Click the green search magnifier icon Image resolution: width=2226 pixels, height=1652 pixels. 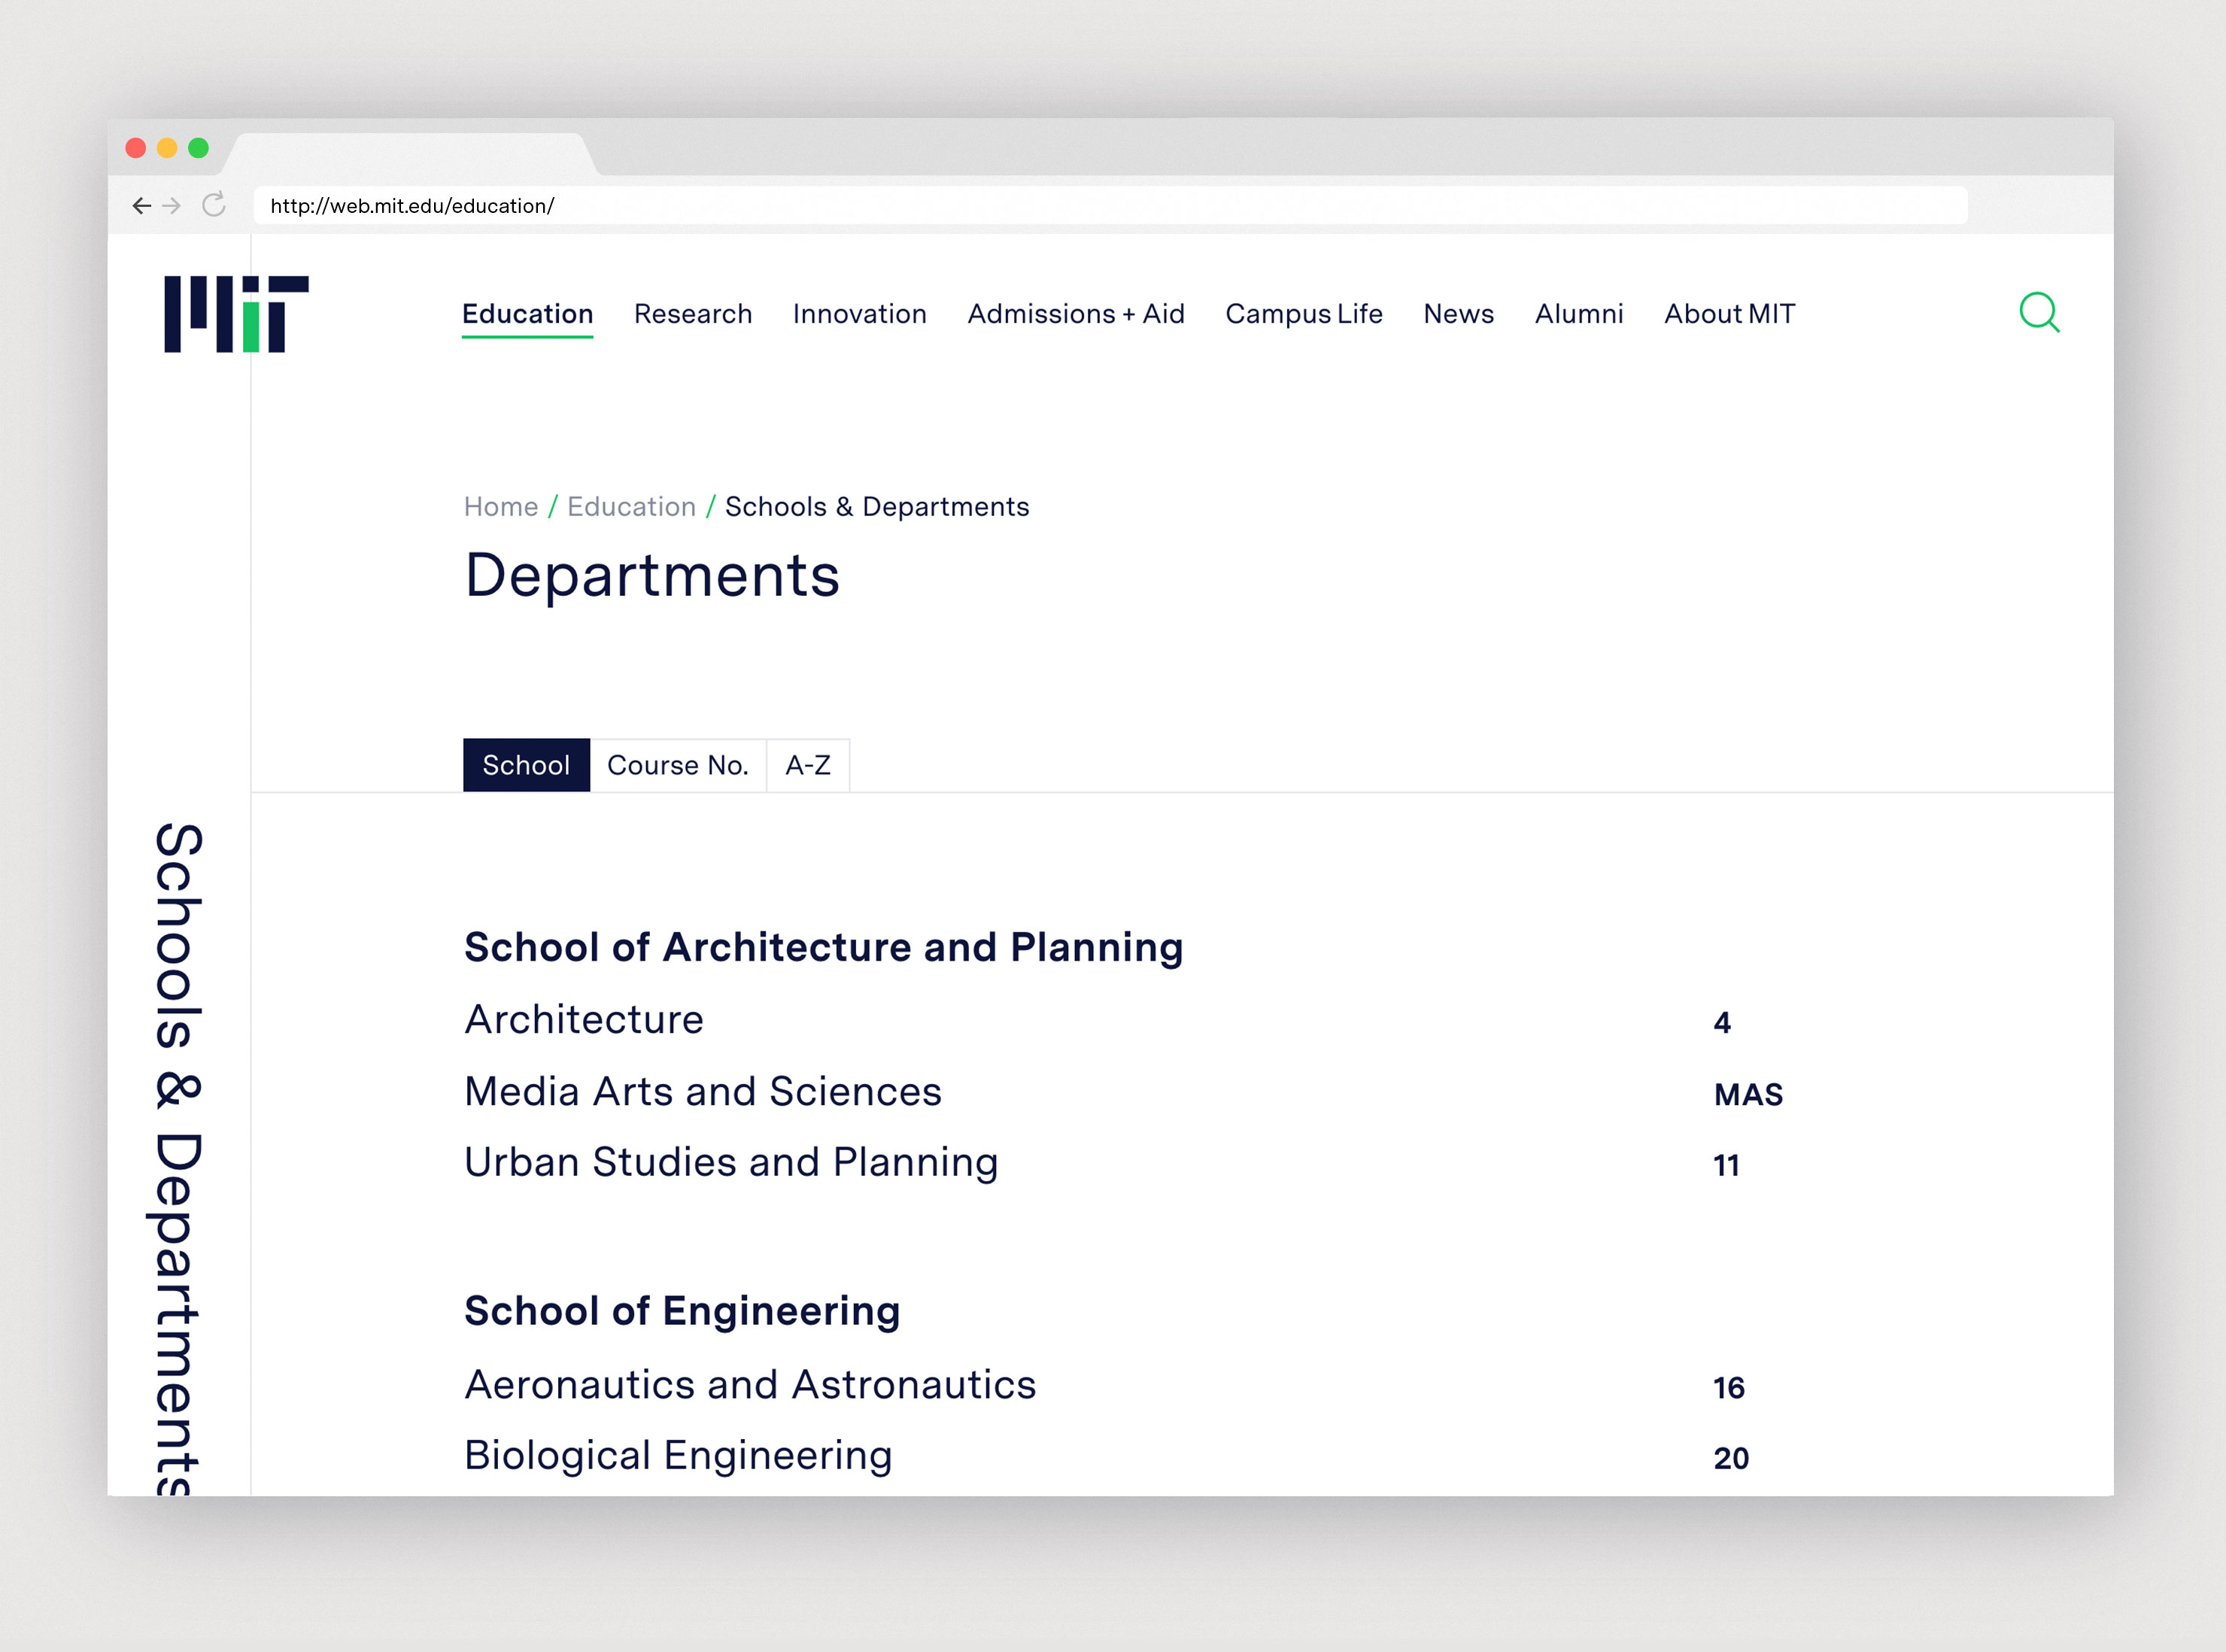click(x=2038, y=313)
